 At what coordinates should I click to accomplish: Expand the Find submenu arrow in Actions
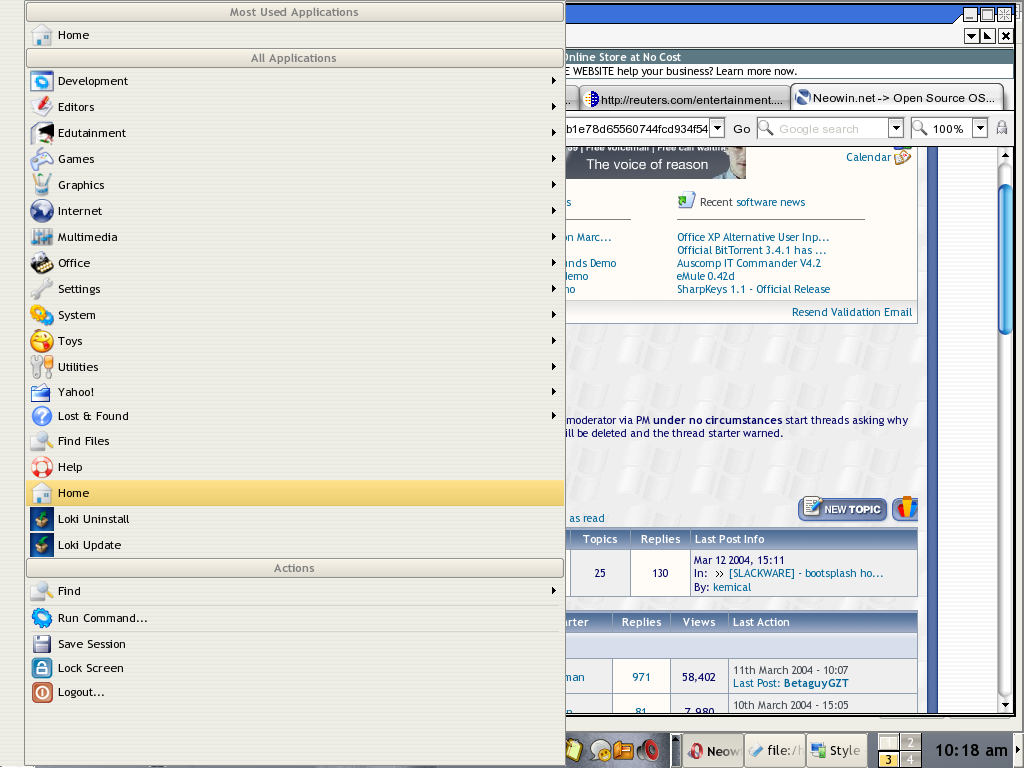(x=553, y=591)
